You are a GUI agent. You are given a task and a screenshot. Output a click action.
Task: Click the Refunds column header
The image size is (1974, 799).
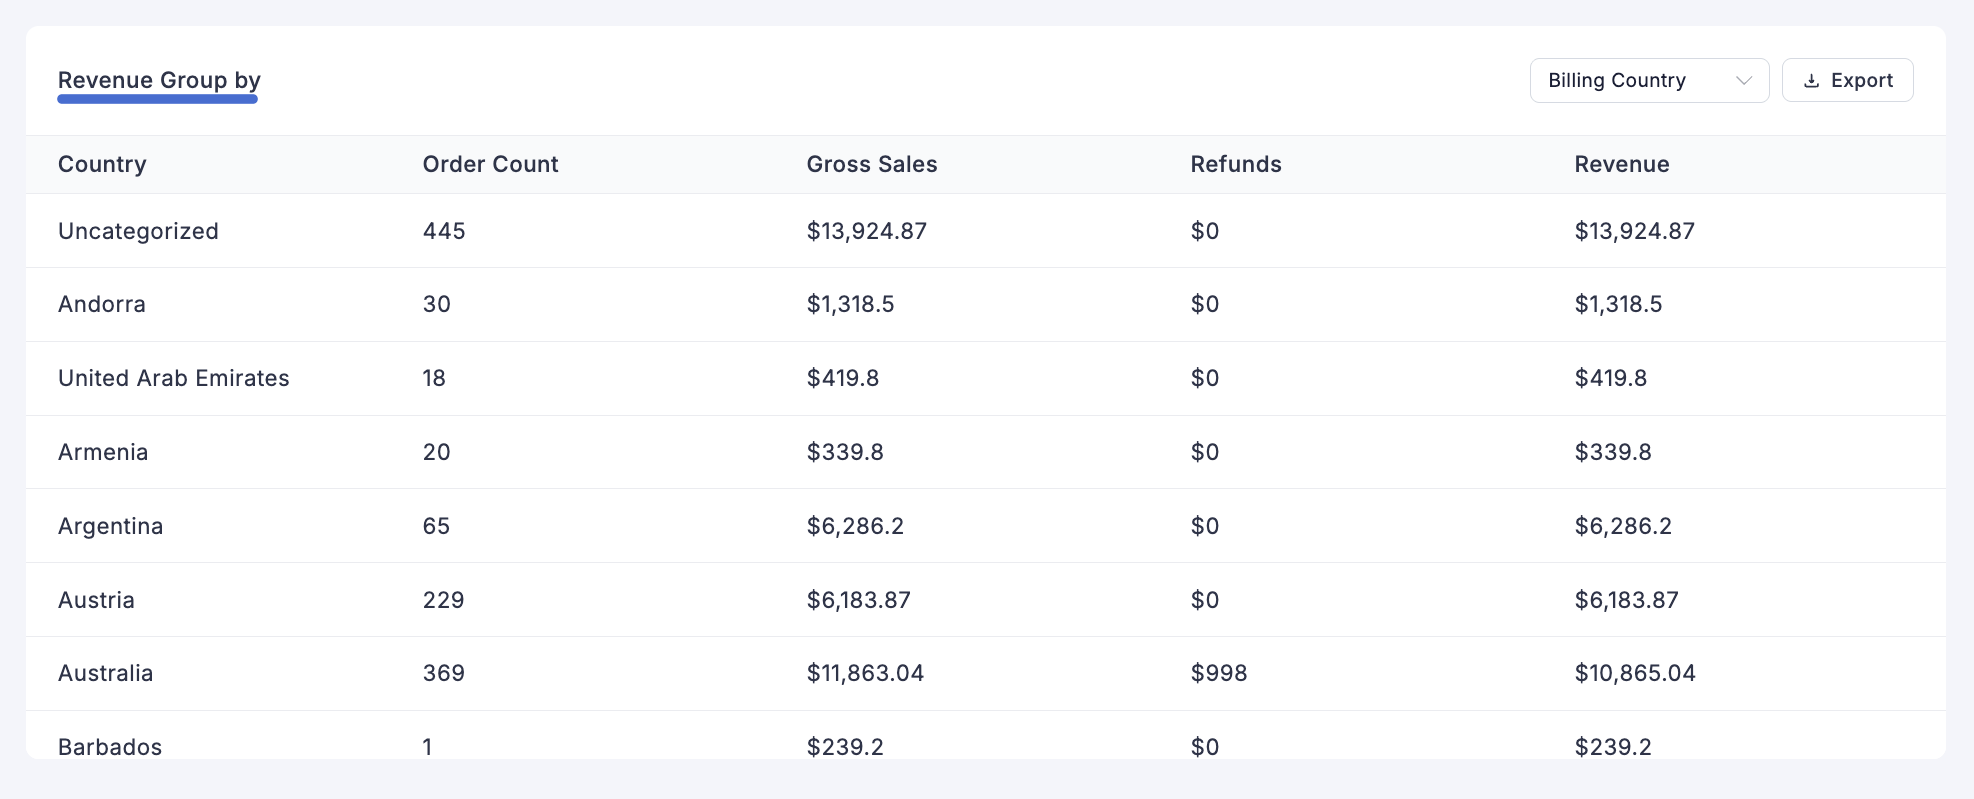click(1235, 165)
